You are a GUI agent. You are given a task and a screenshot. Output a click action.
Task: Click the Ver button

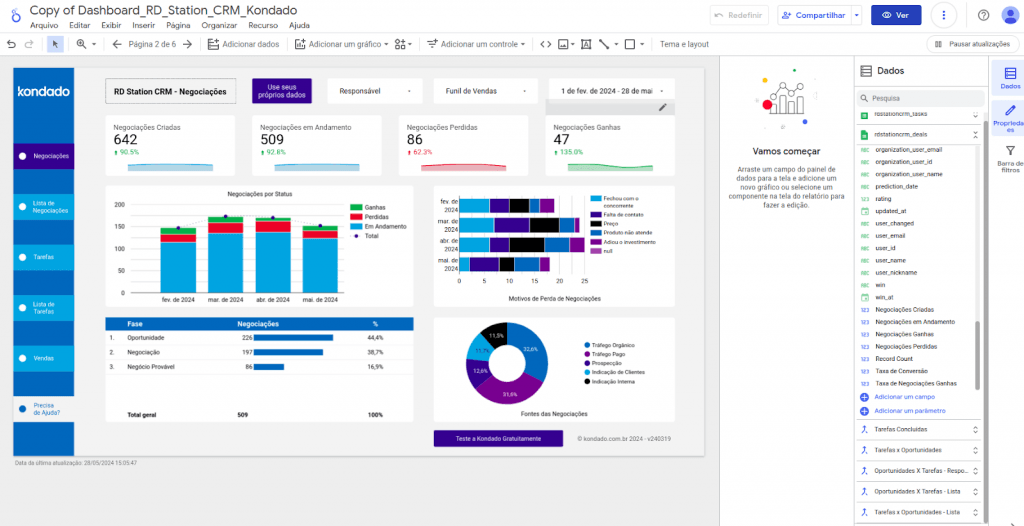[x=895, y=15]
